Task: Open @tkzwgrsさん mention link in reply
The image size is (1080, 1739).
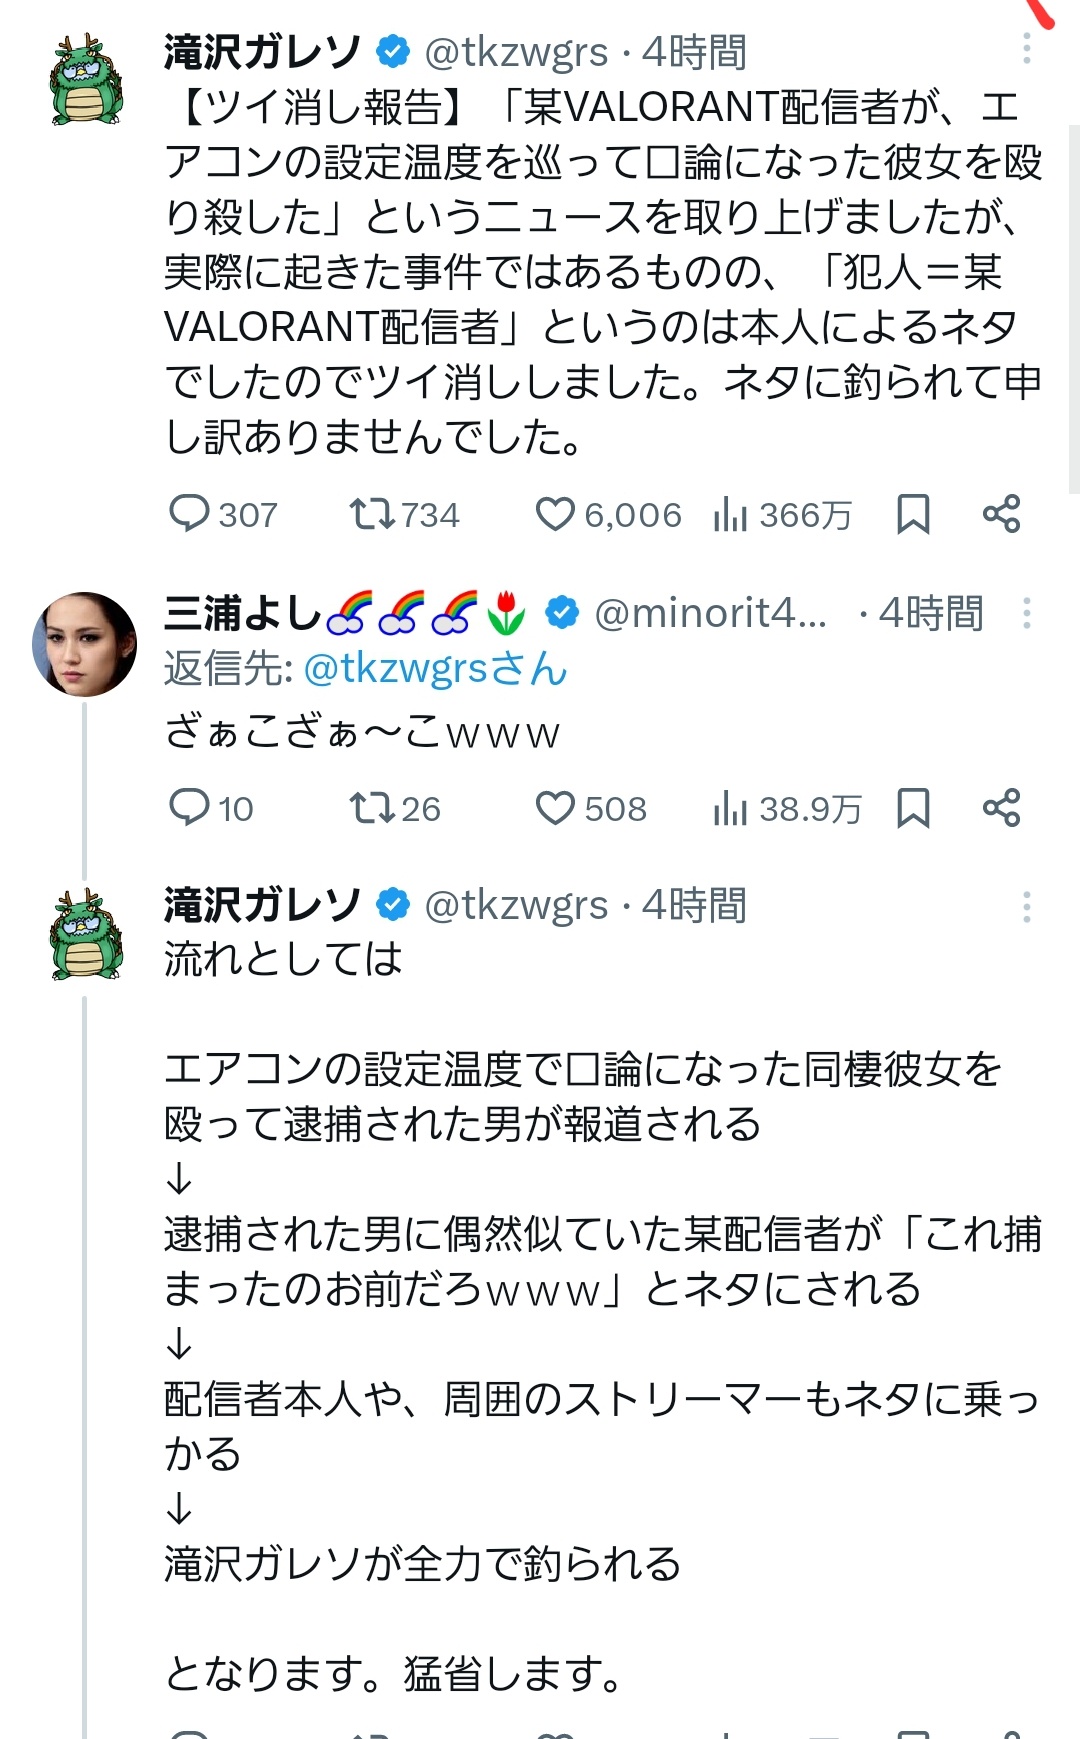Action: point(435,669)
